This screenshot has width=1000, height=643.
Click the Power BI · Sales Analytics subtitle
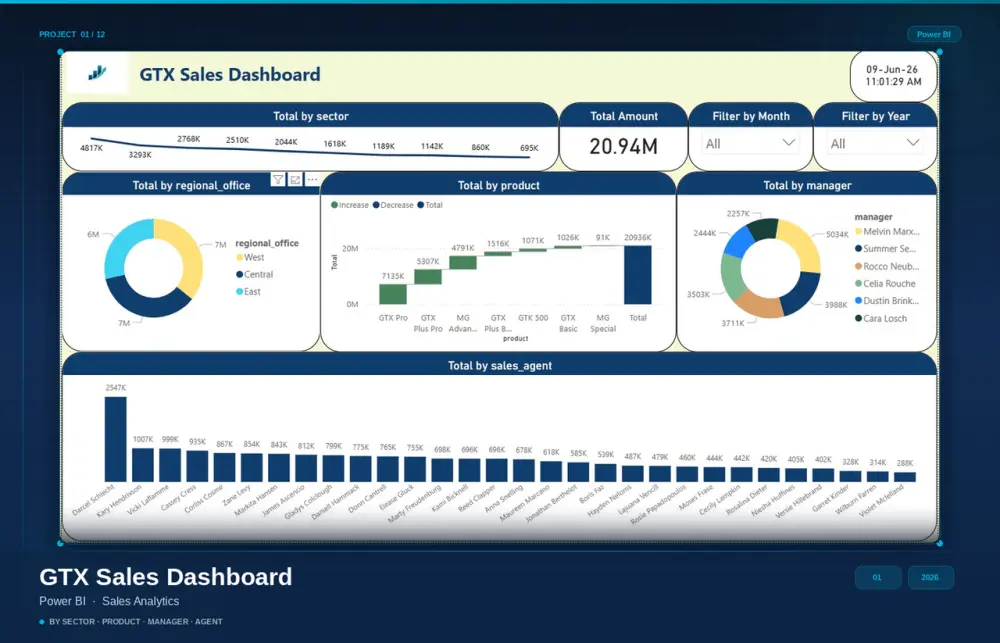109,601
